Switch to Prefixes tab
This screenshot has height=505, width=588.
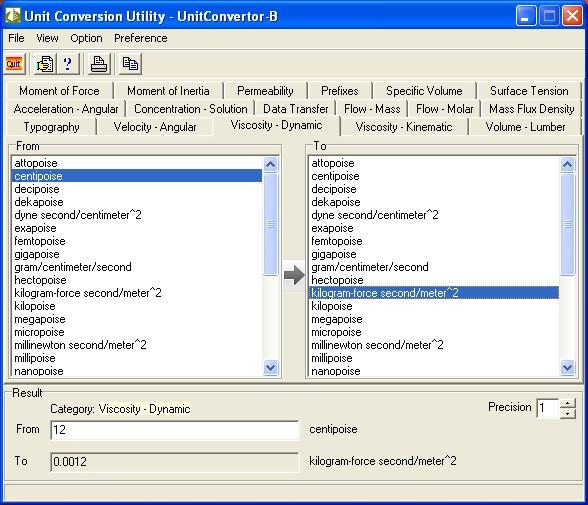(339, 91)
